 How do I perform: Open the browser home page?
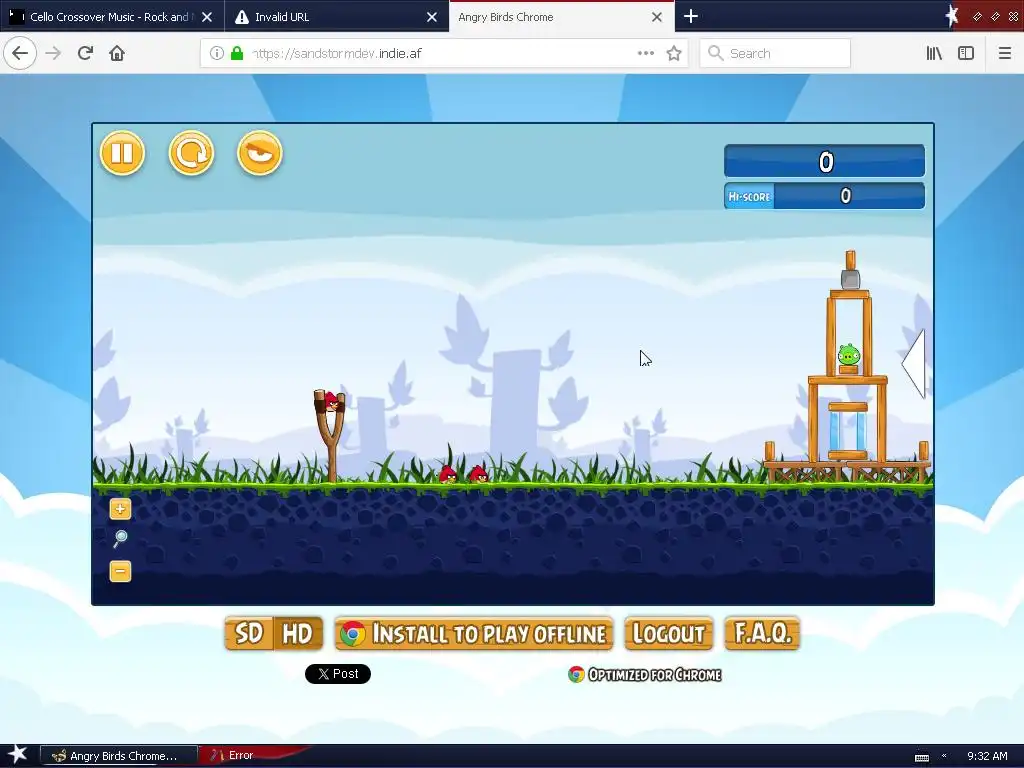point(117,53)
